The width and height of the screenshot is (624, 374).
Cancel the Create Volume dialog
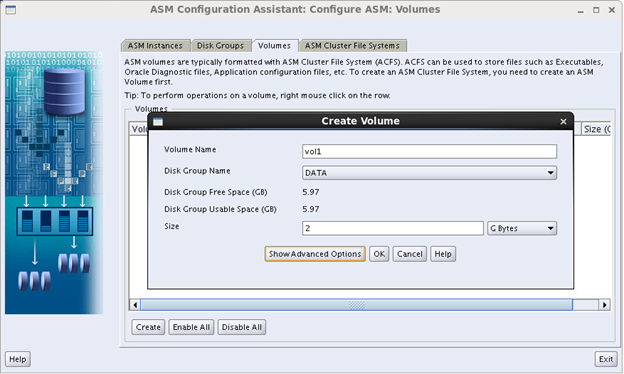click(410, 254)
